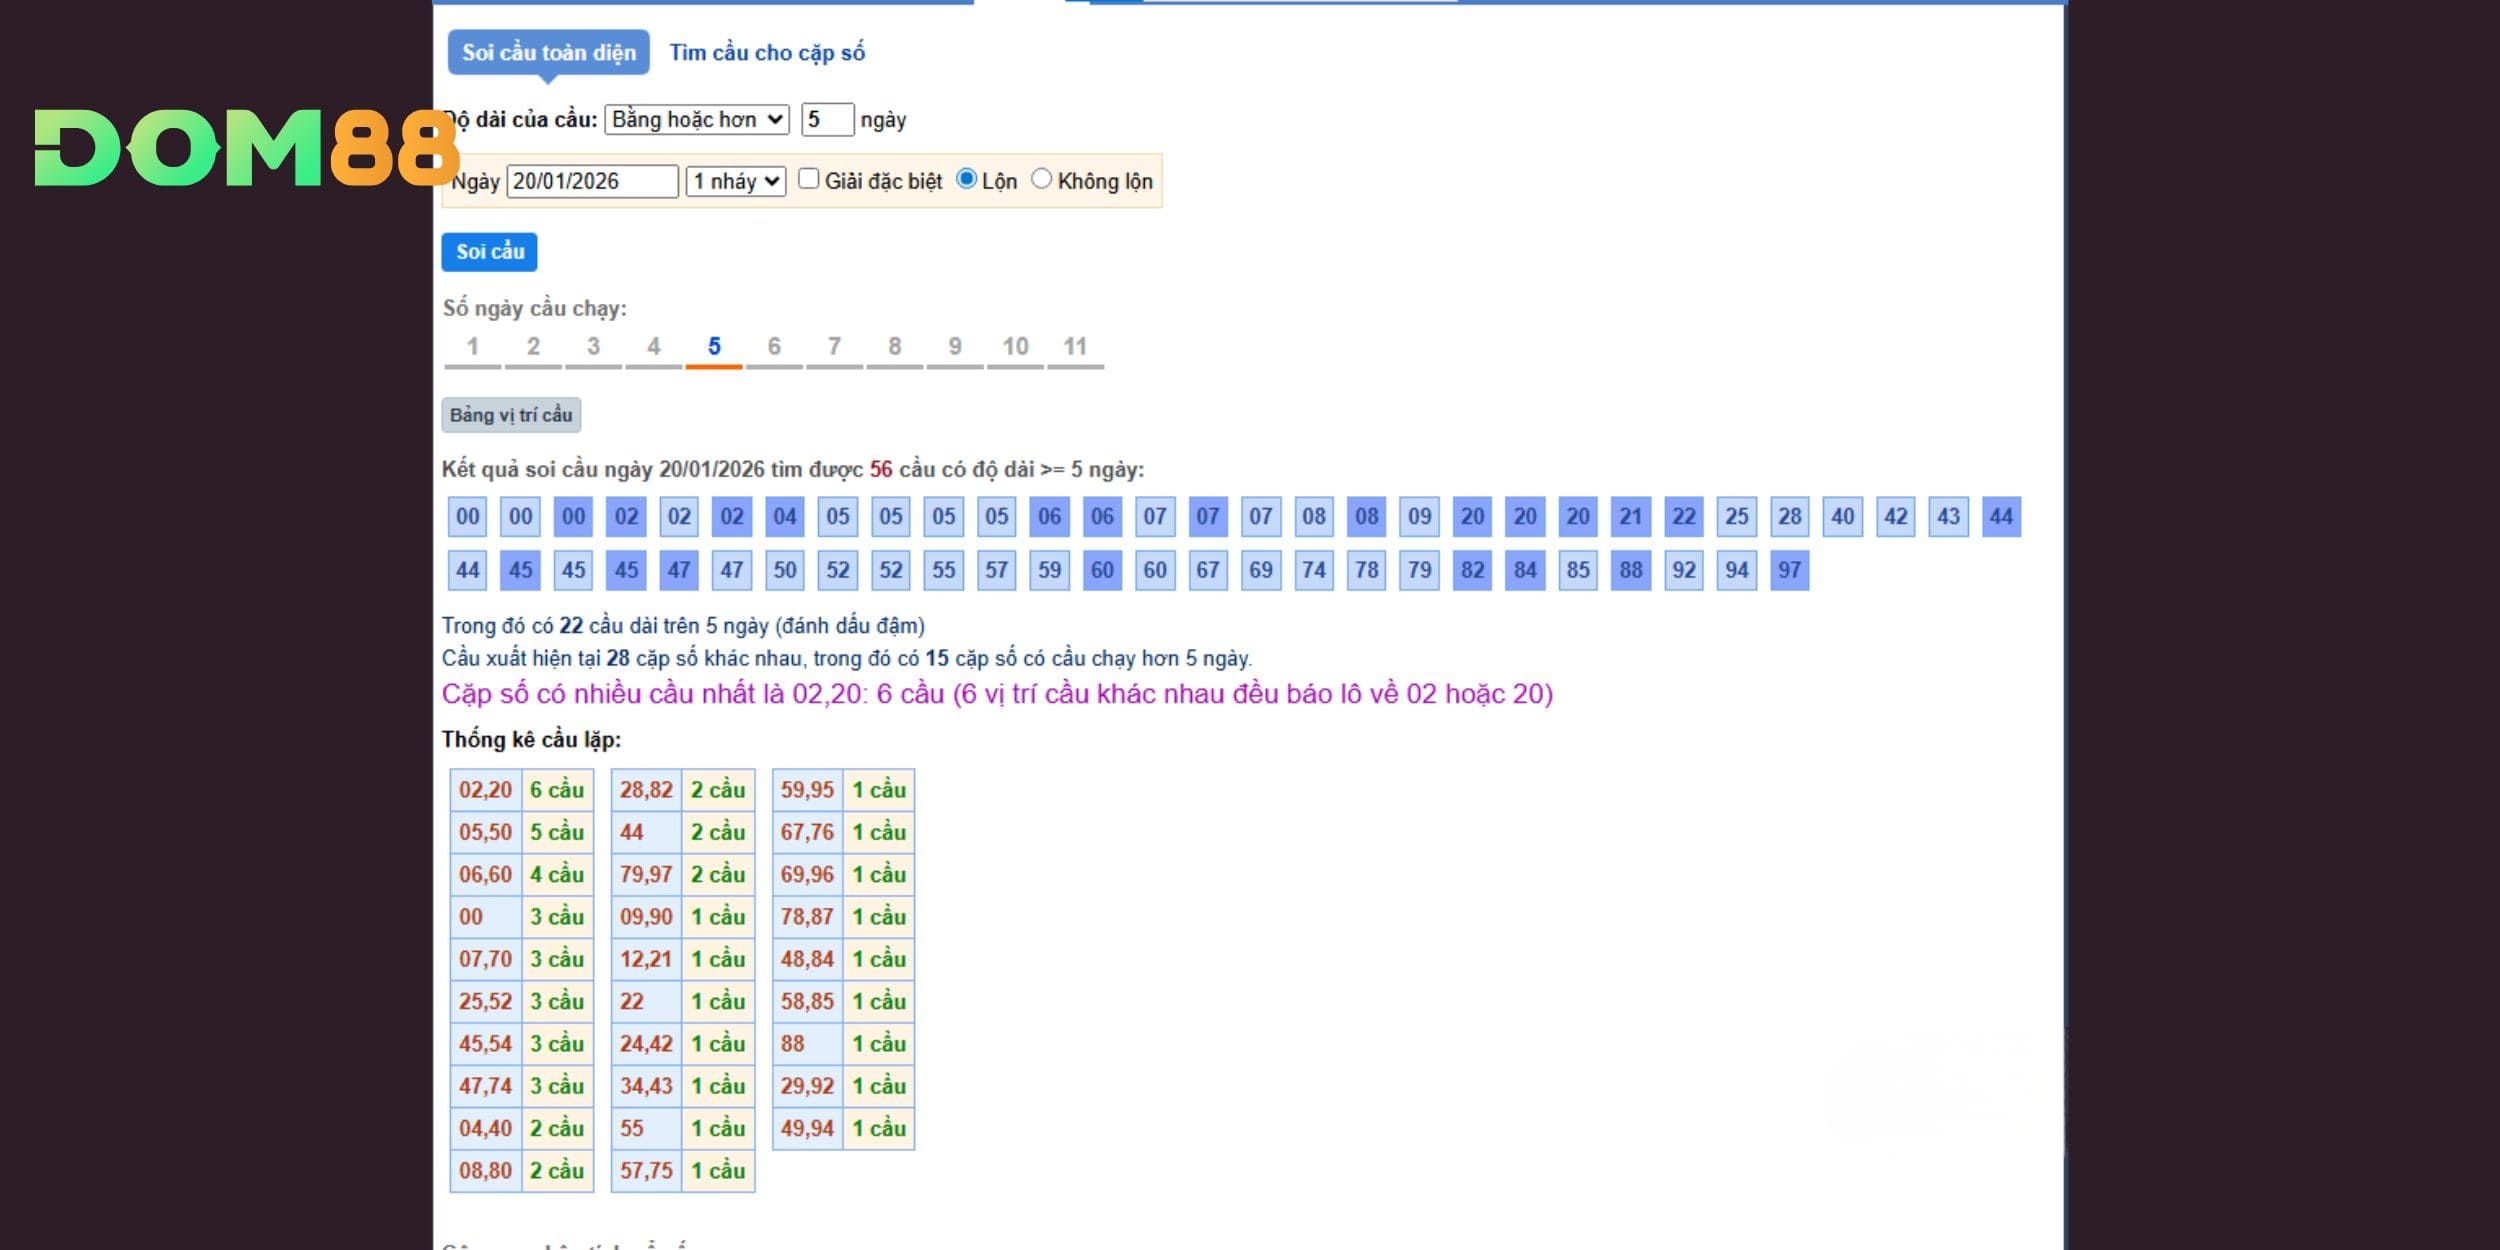Click number box 09
The image size is (2500, 1250).
[1419, 517]
